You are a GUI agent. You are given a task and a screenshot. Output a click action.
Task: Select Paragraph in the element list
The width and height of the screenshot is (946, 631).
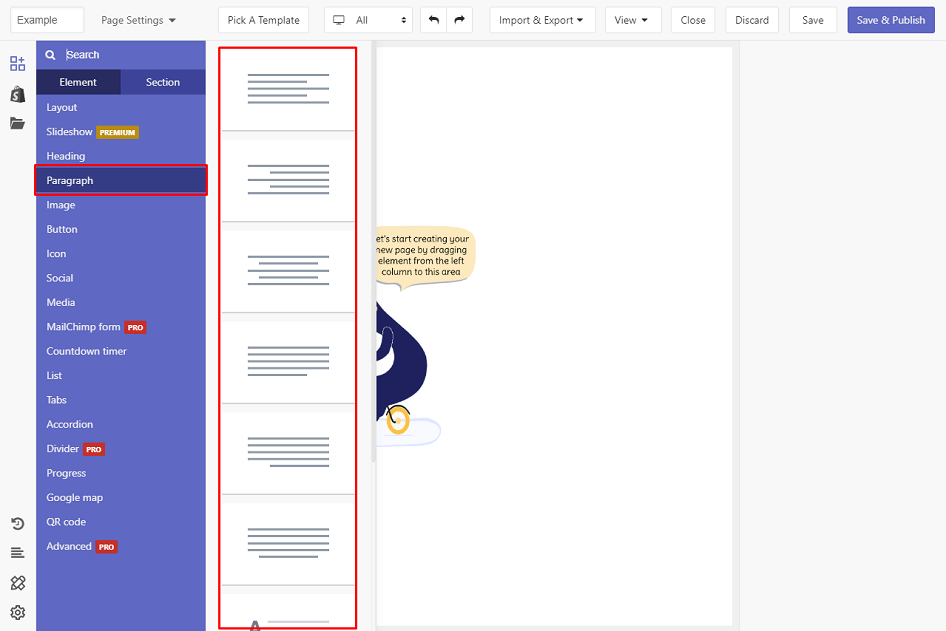[121, 180]
